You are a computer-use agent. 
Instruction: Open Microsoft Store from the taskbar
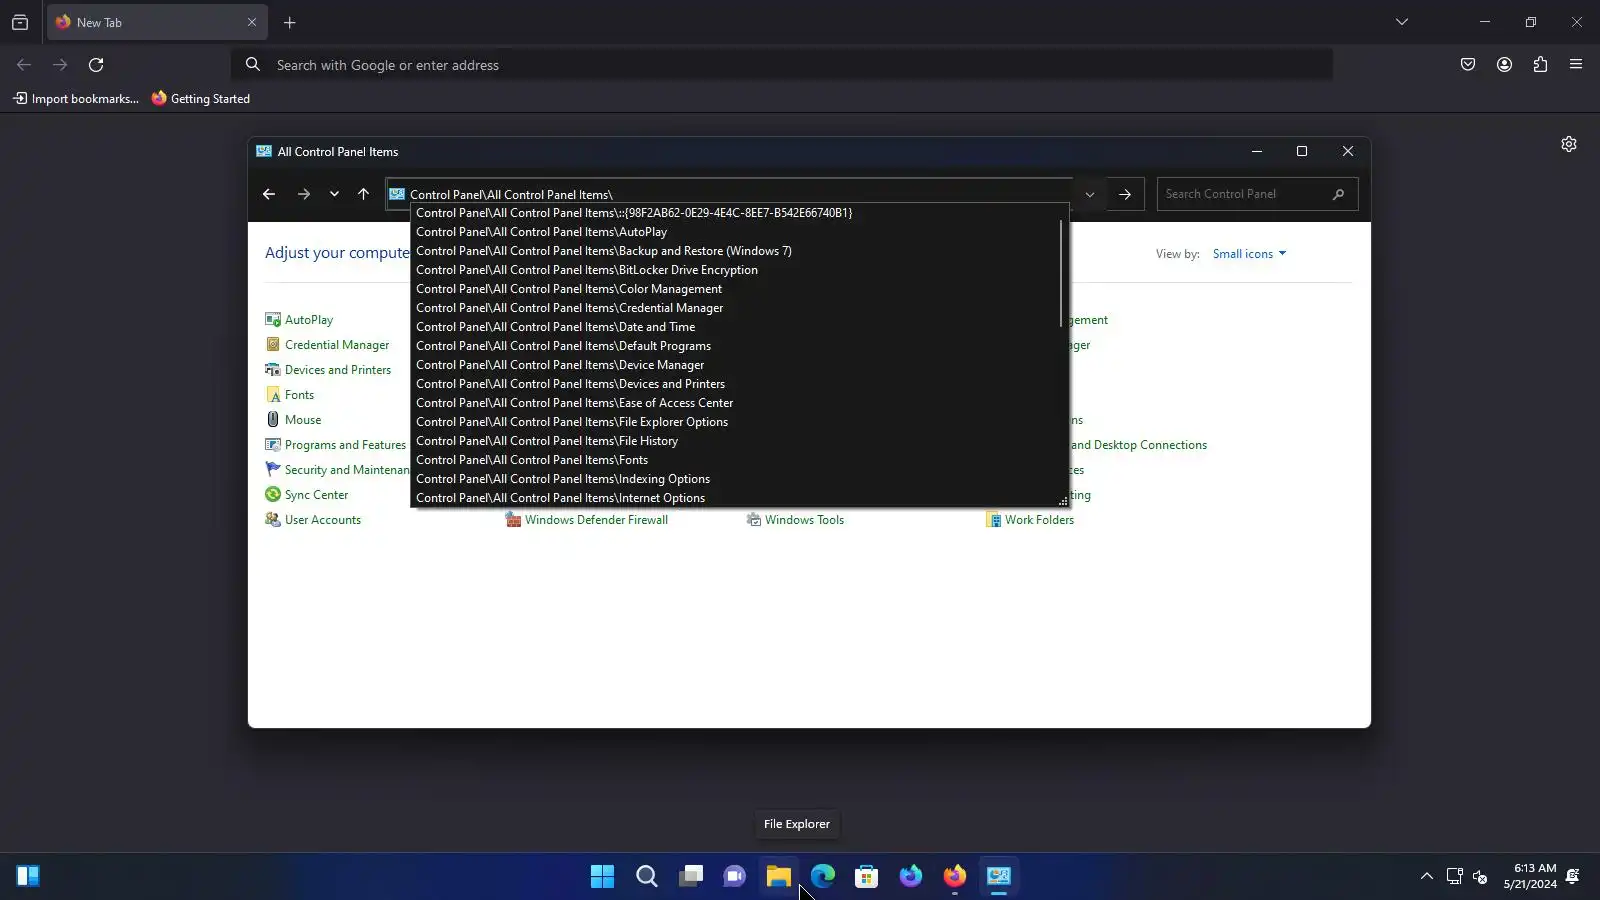pos(867,877)
